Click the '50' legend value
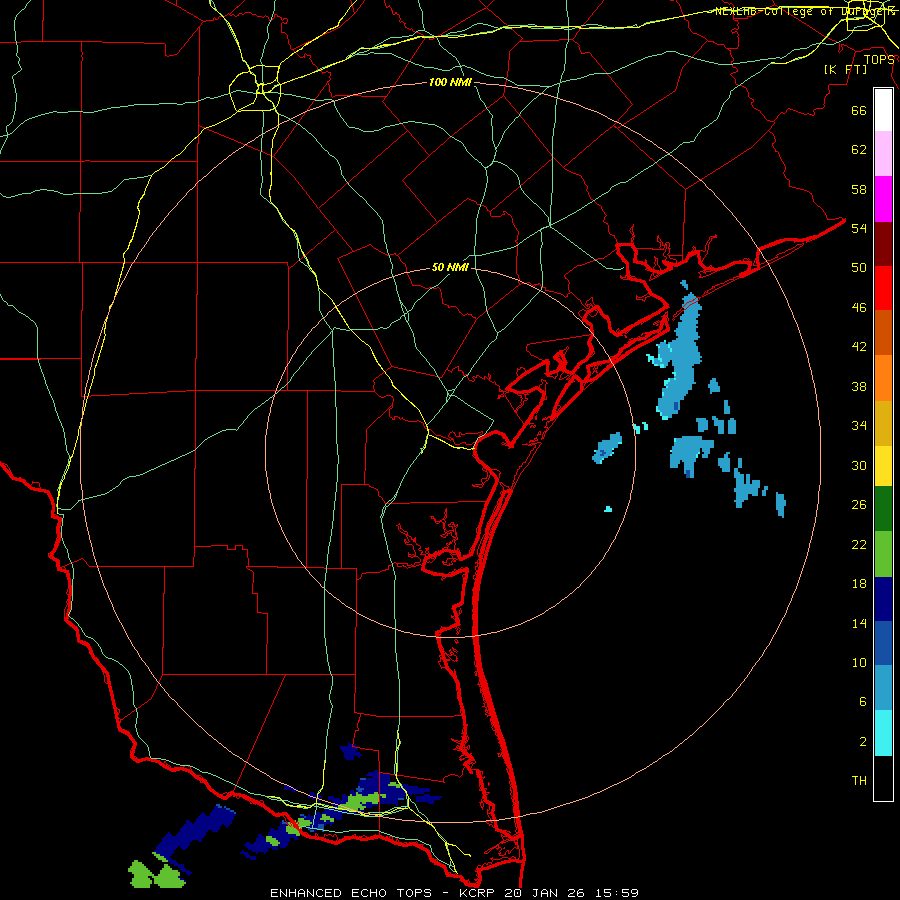The image size is (900, 900). 859,267
